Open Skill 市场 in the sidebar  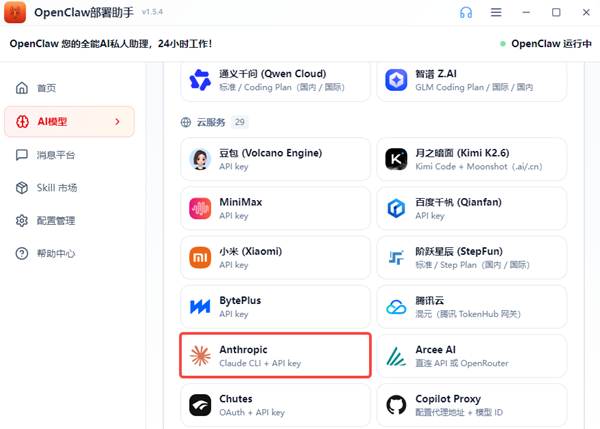(69, 188)
